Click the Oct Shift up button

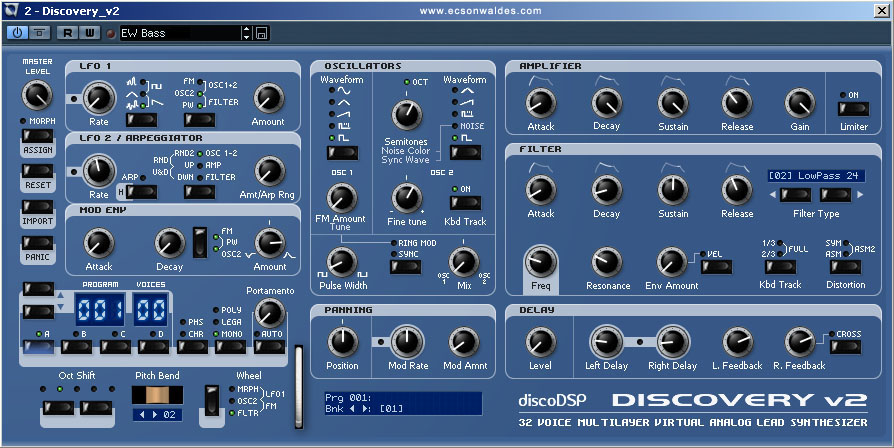pos(96,408)
